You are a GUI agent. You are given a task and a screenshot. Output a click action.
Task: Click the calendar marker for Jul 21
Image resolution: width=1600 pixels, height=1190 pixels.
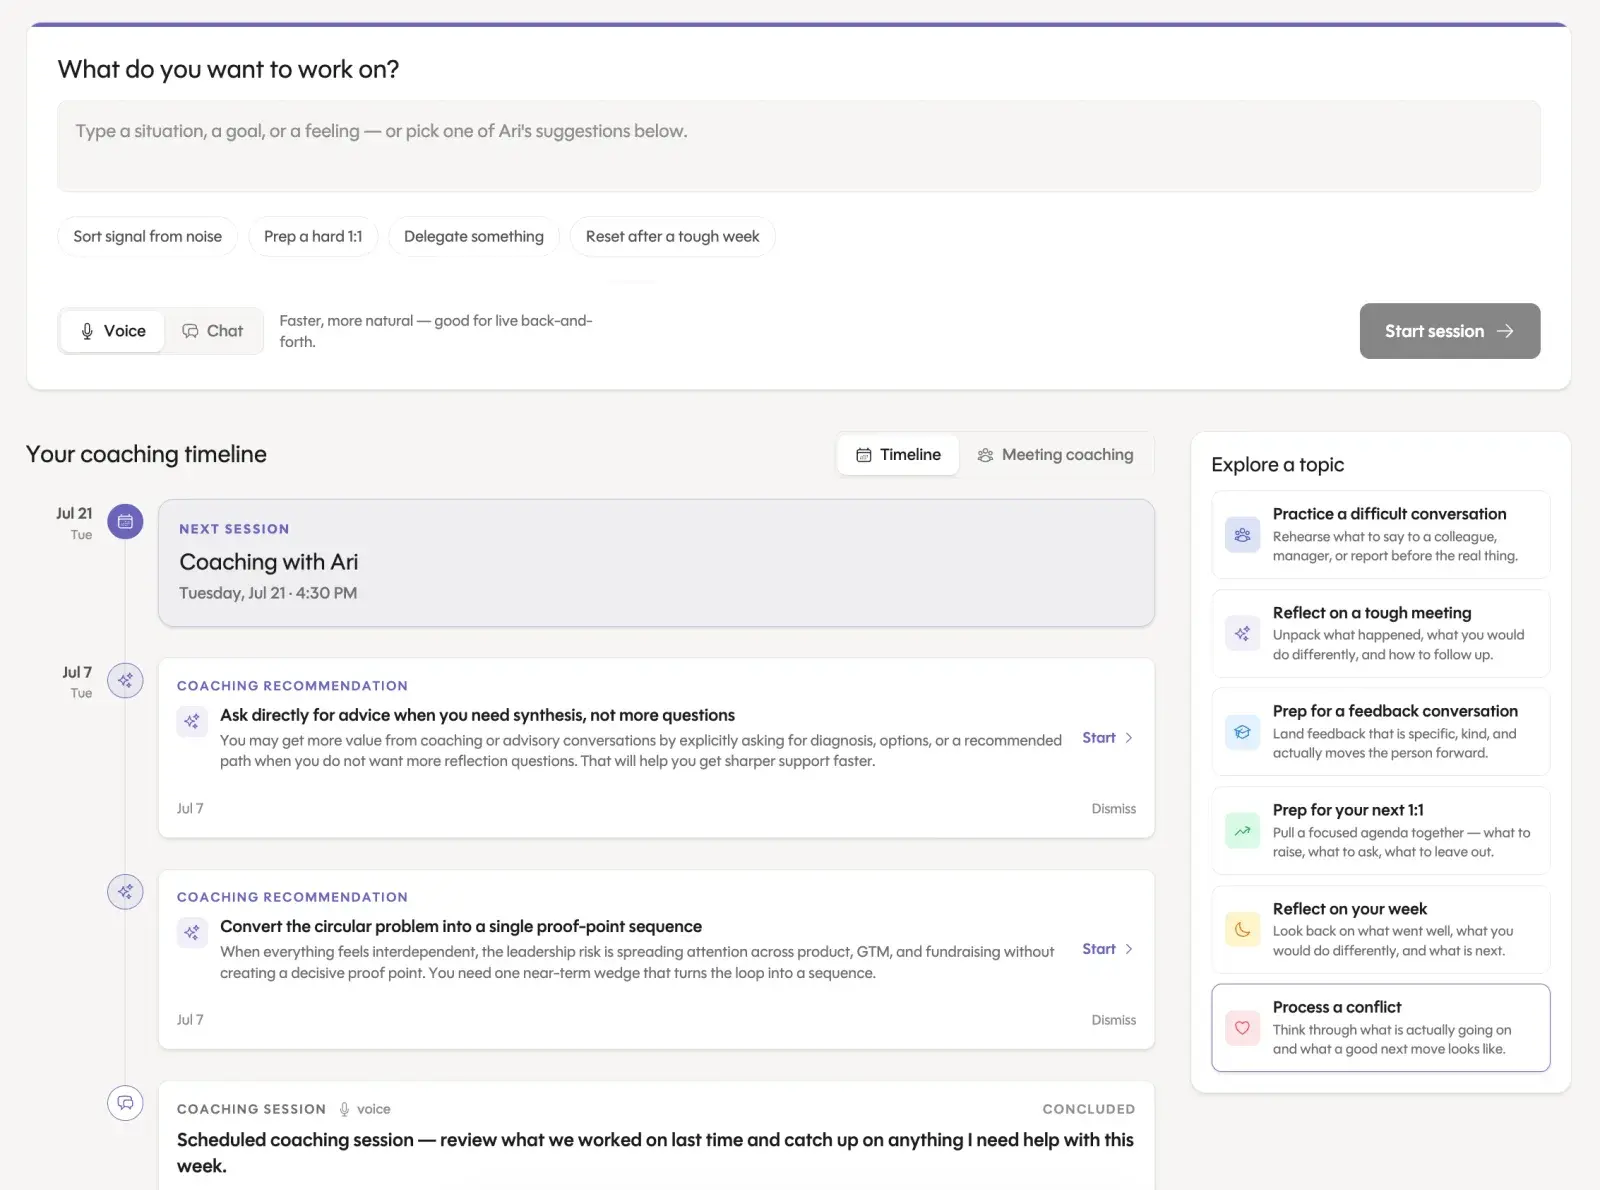pos(125,521)
